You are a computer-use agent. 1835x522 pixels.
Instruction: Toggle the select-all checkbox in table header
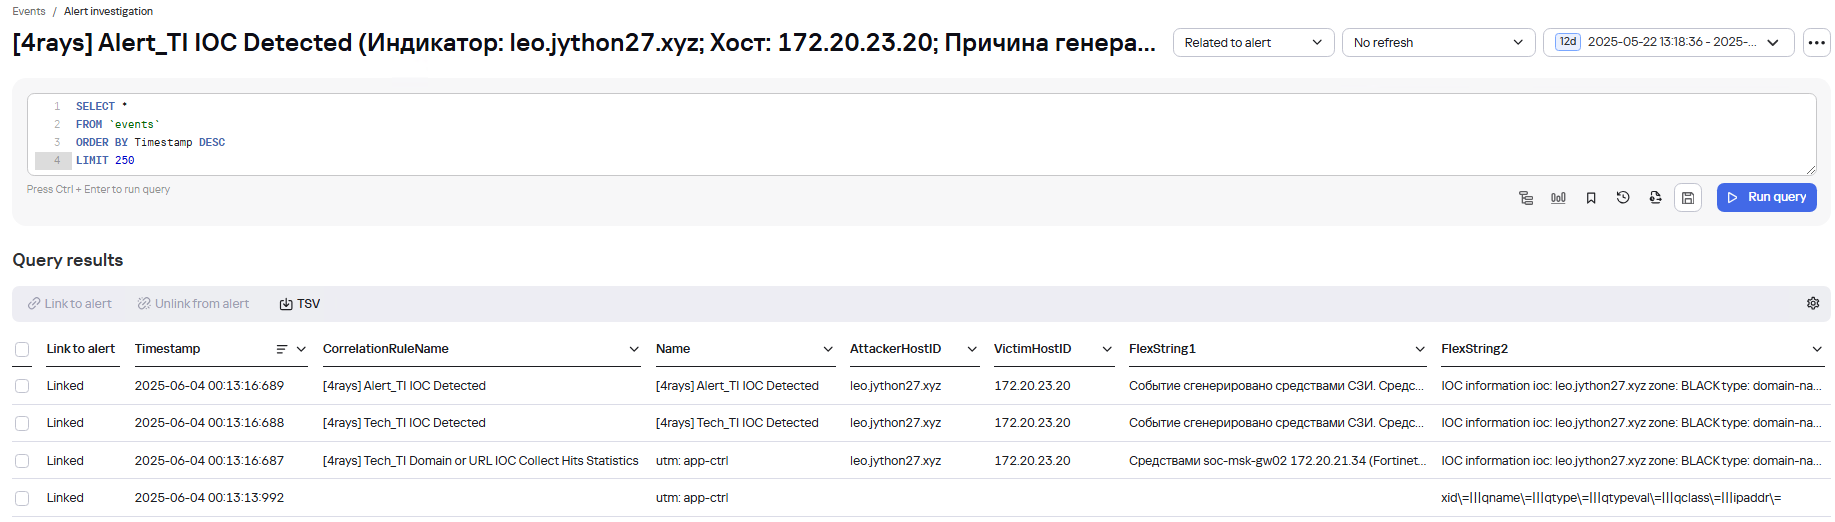[22, 349]
